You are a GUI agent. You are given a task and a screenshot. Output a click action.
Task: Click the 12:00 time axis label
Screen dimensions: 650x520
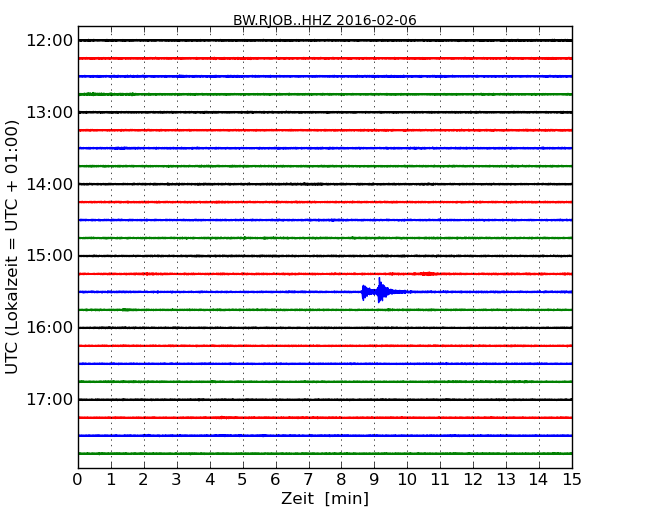coord(50,41)
